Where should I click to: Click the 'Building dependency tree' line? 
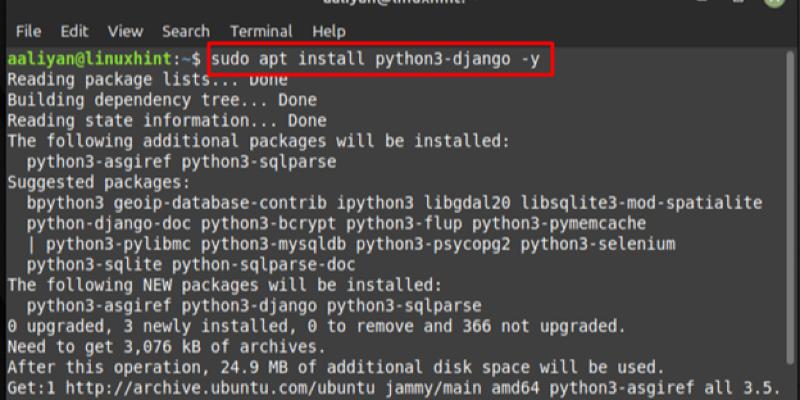[162, 100]
